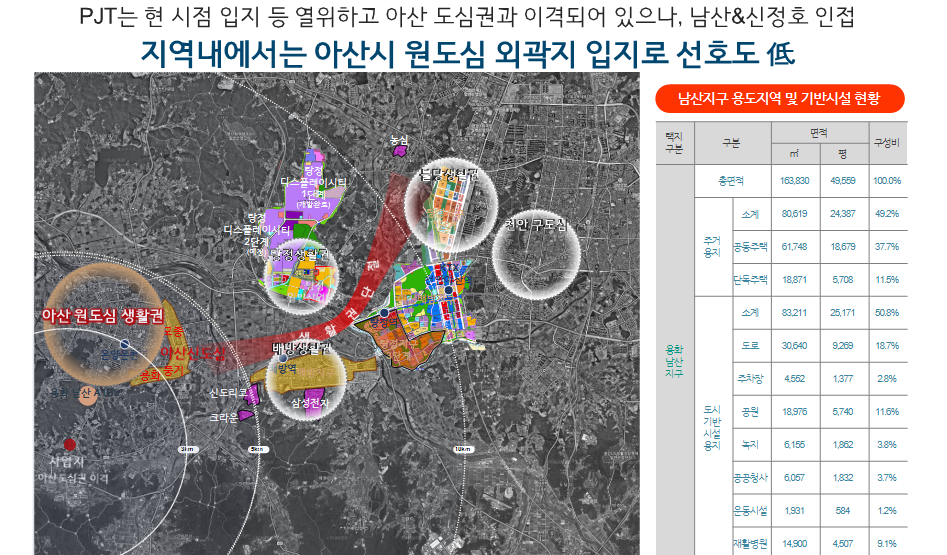Click the 택지 구분 column header
Image resolution: width=947 pixels, height=555 pixels.
[x=674, y=143]
